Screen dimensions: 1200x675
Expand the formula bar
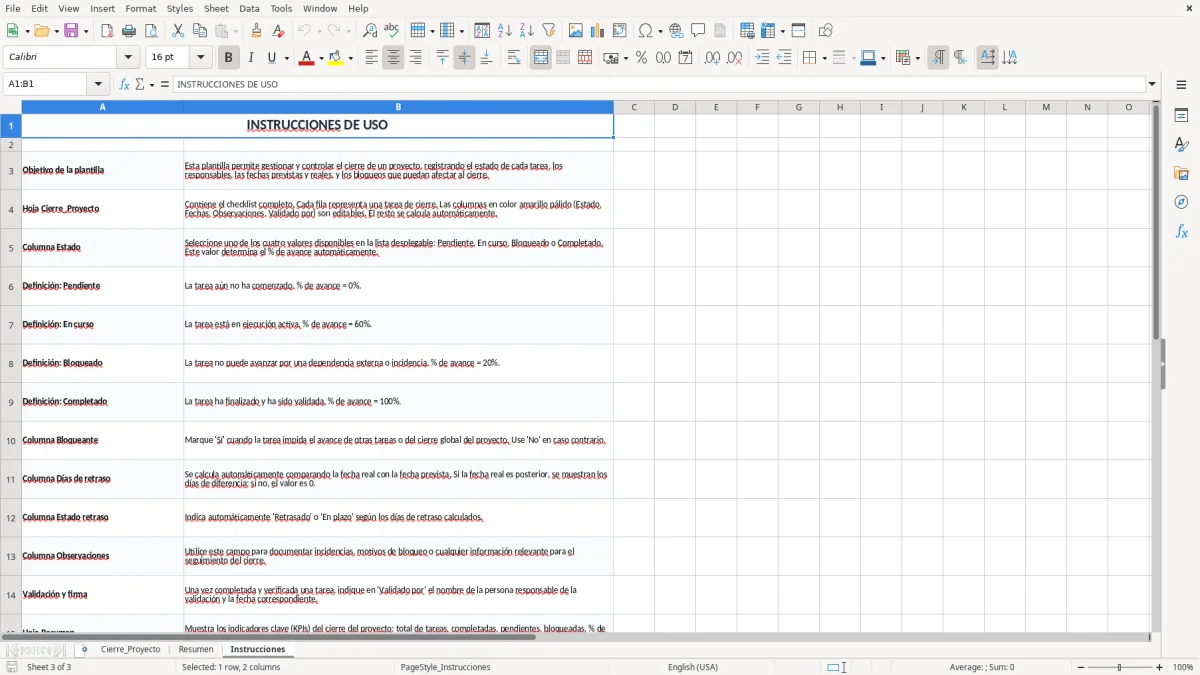point(1152,84)
